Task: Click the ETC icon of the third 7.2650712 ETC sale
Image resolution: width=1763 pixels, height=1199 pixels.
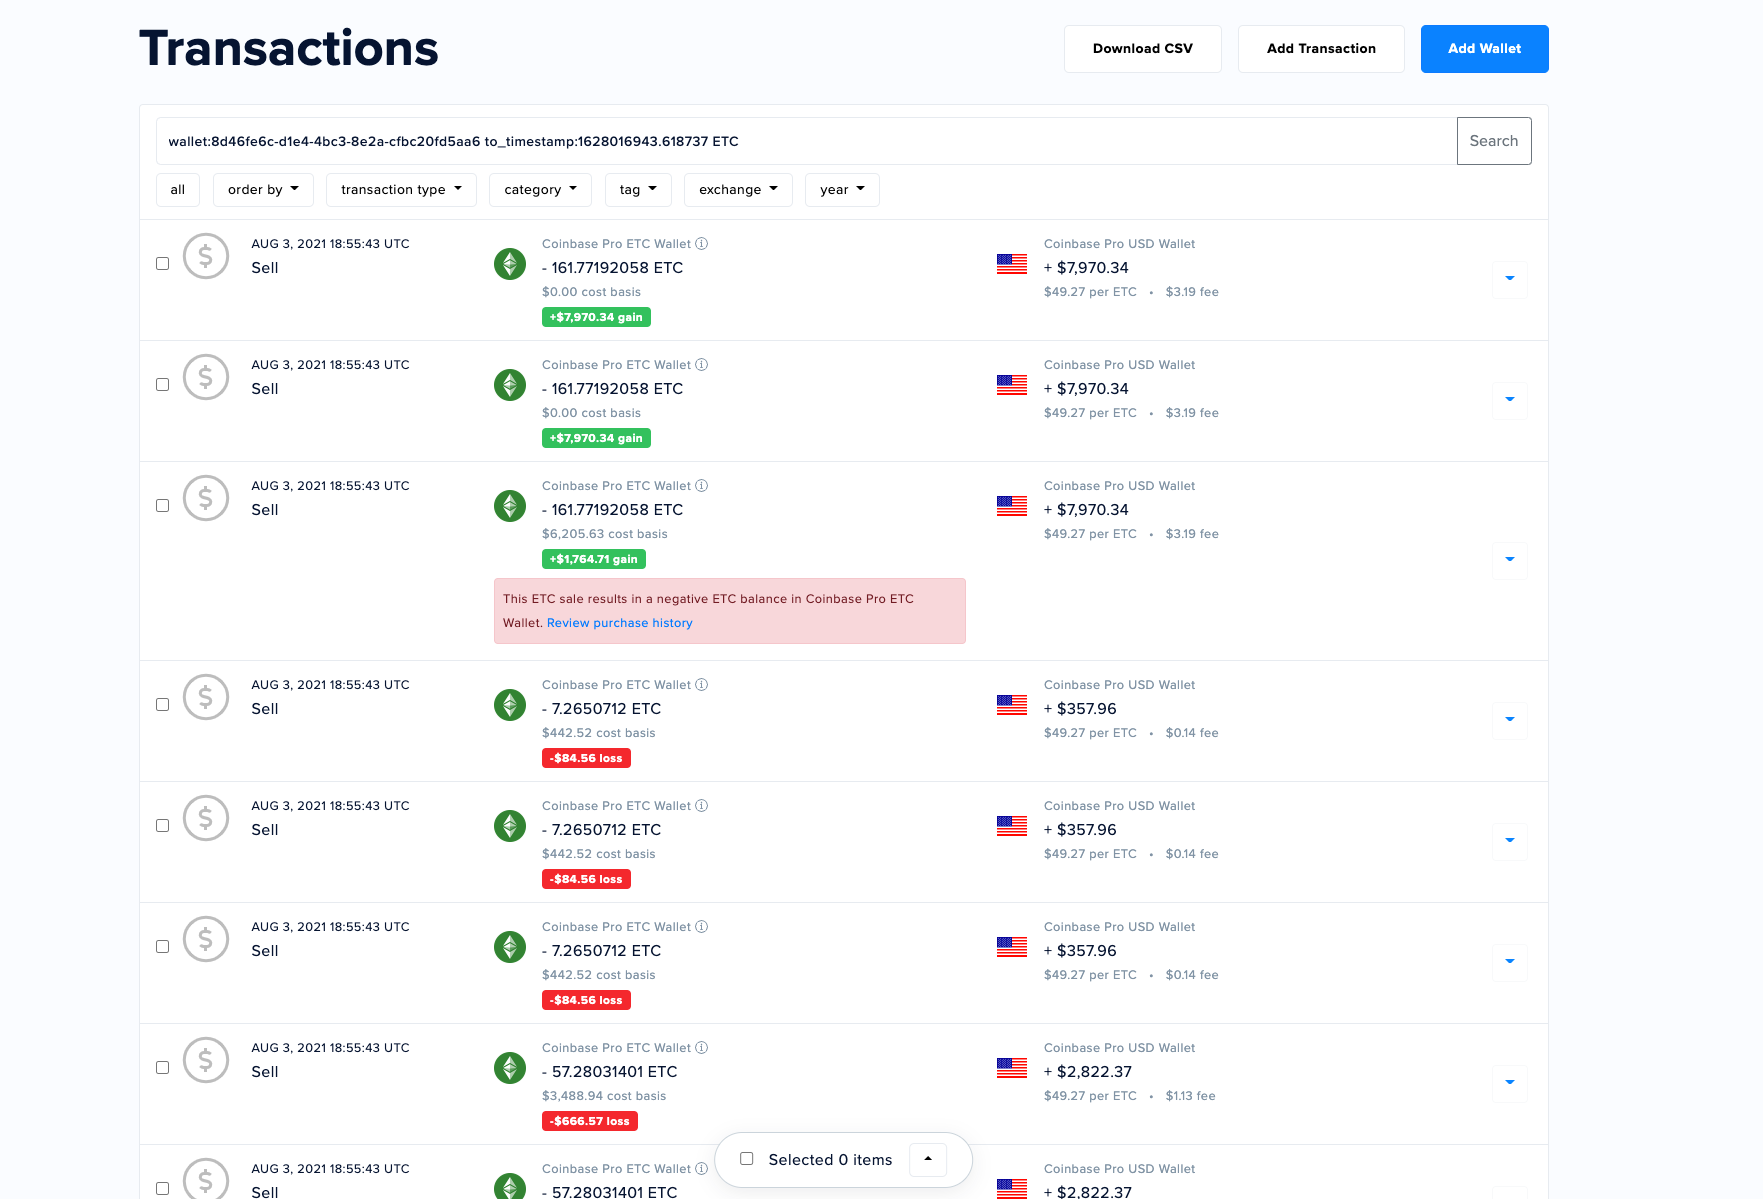Action: pyautogui.click(x=510, y=947)
